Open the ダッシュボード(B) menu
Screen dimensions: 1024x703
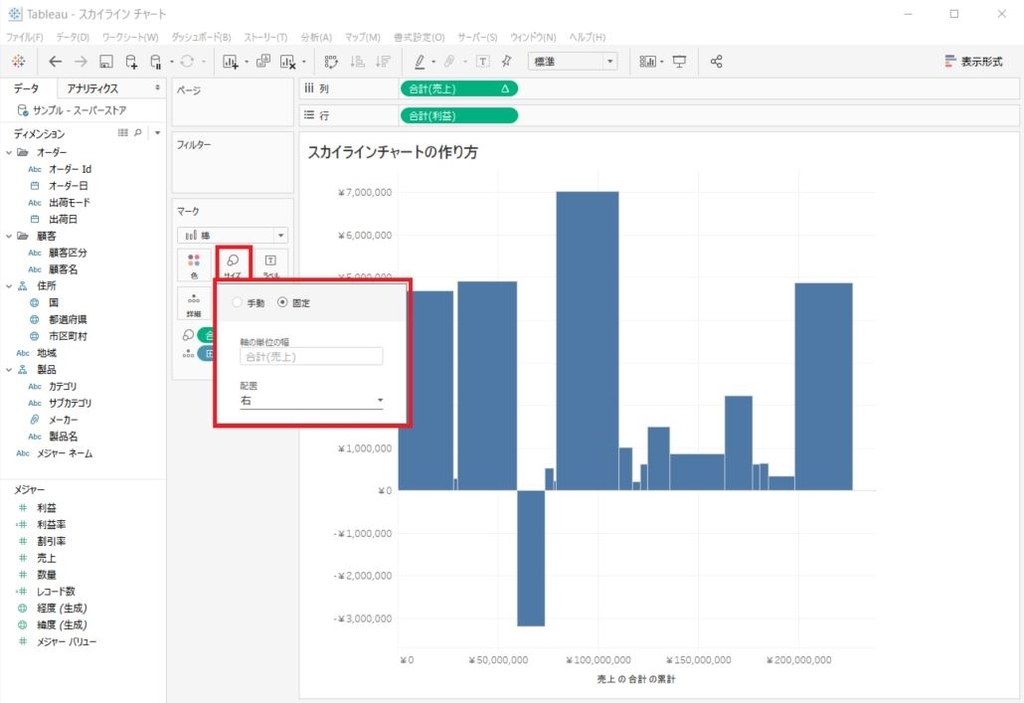tap(201, 37)
